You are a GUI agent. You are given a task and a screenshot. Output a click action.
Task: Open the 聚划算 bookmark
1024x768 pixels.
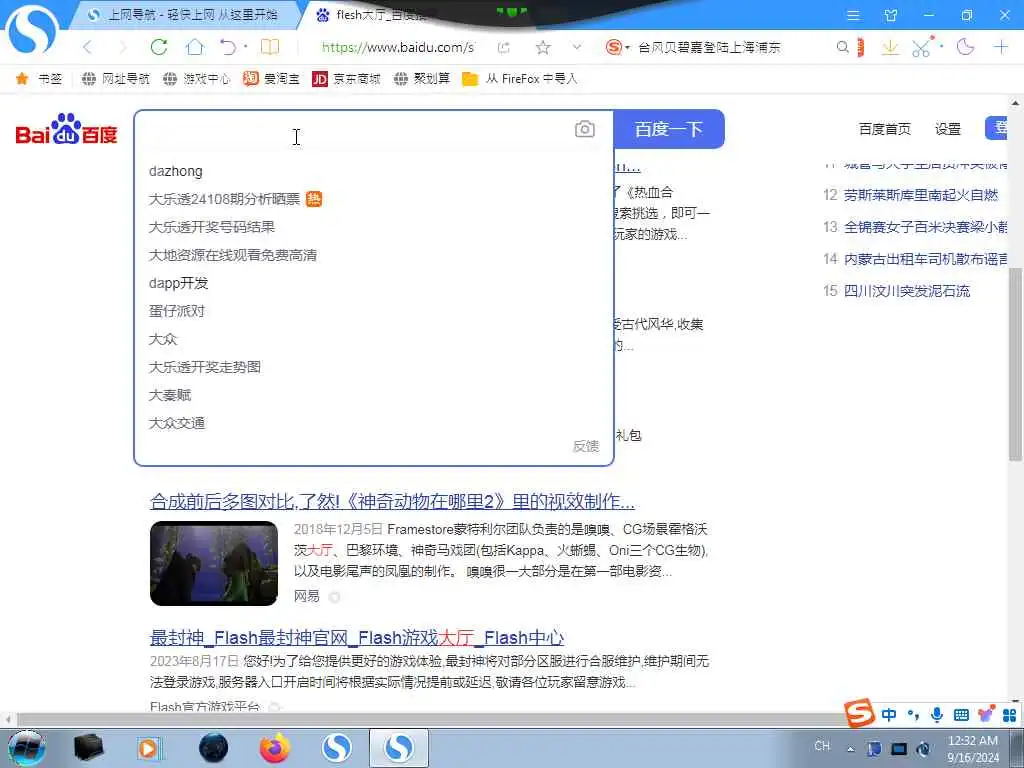[422, 79]
